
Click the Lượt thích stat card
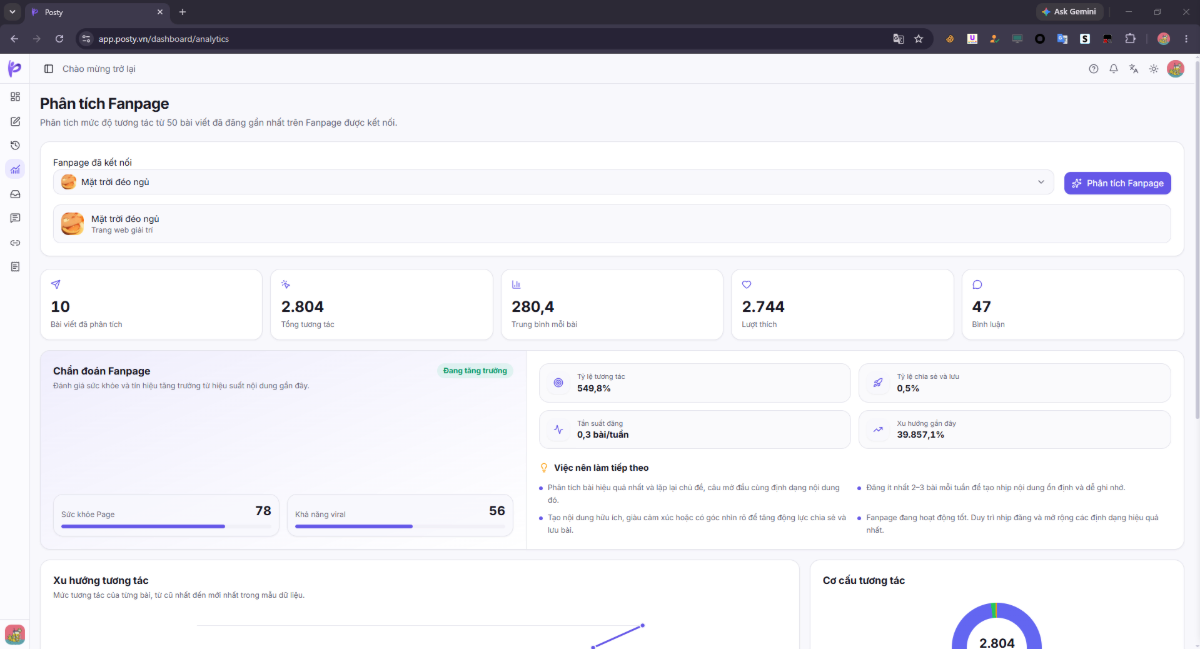[842, 305]
